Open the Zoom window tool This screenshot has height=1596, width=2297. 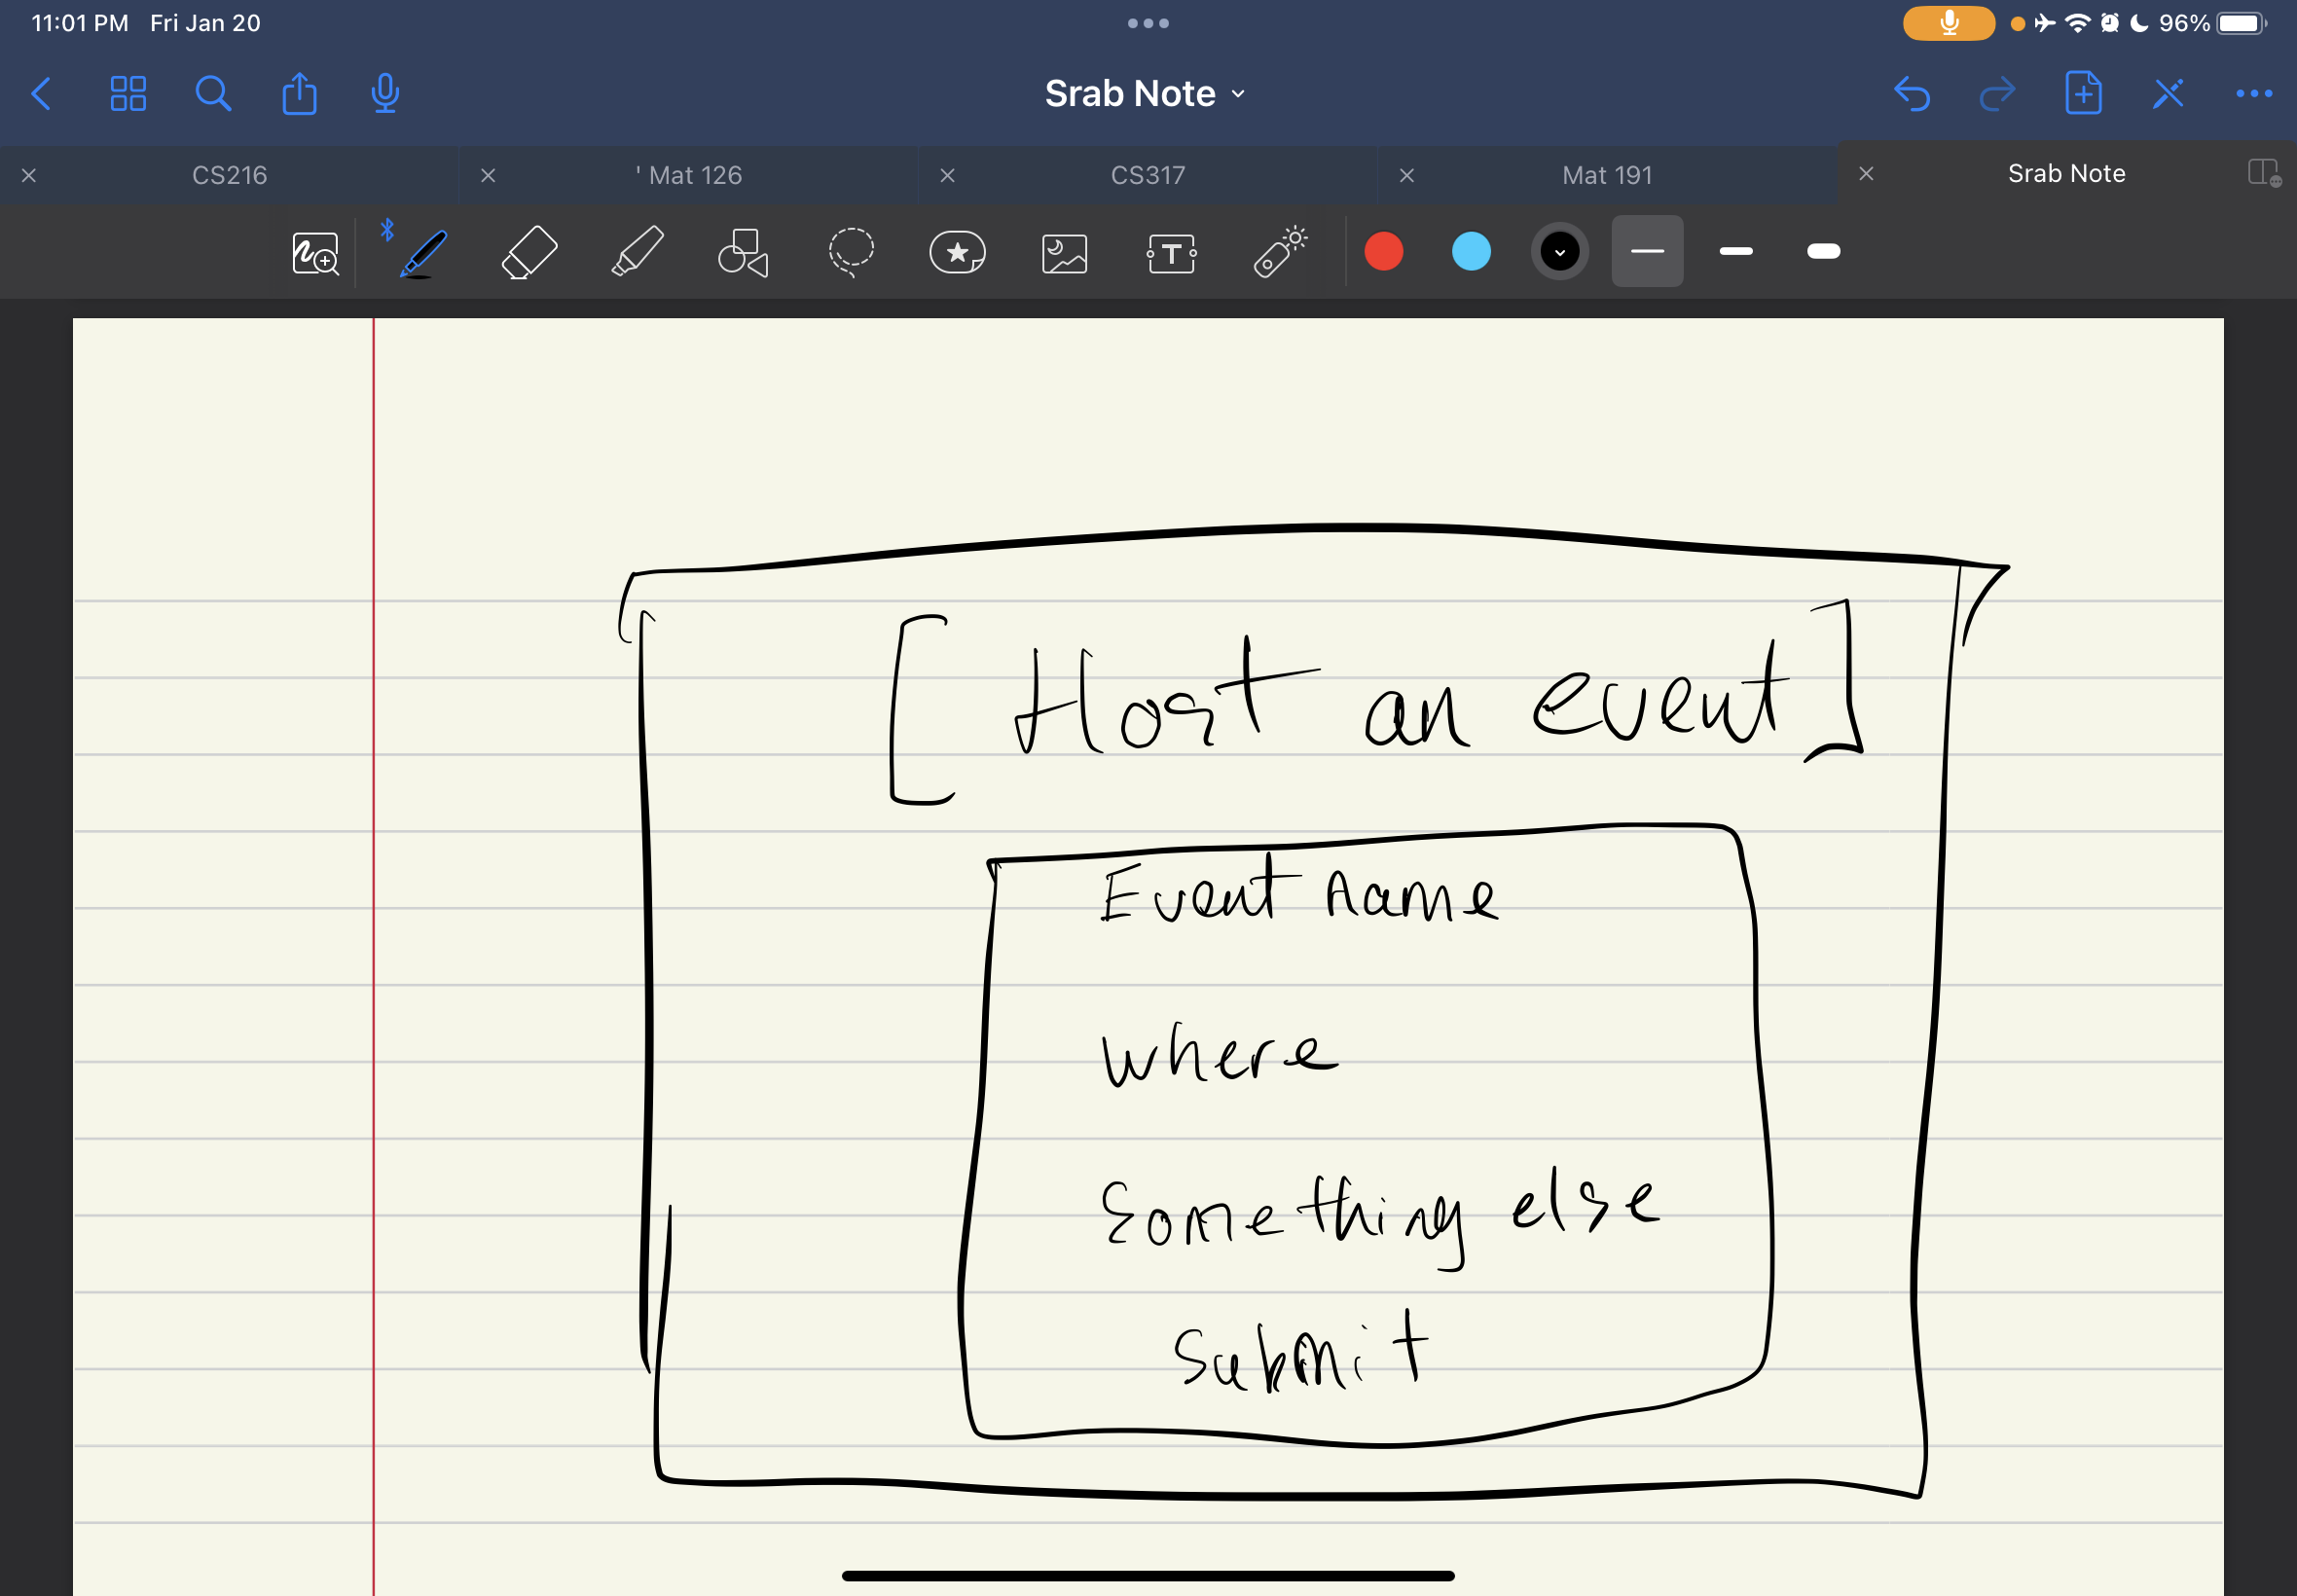tap(315, 253)
